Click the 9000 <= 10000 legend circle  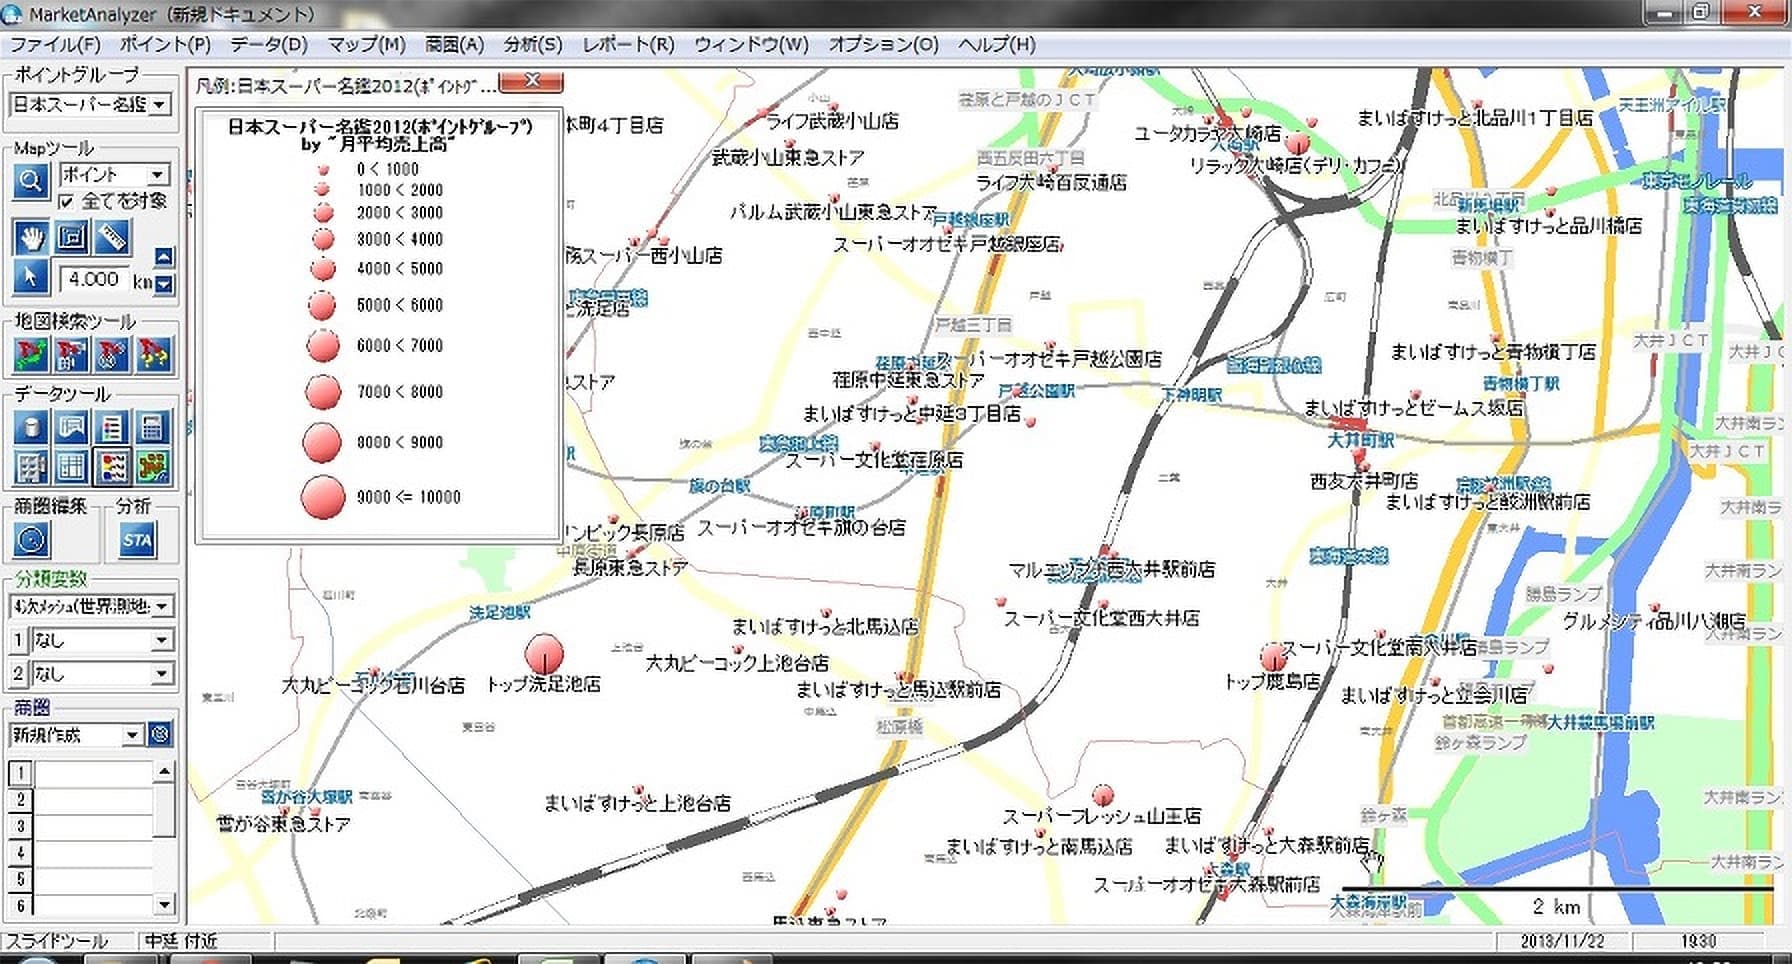323,497
